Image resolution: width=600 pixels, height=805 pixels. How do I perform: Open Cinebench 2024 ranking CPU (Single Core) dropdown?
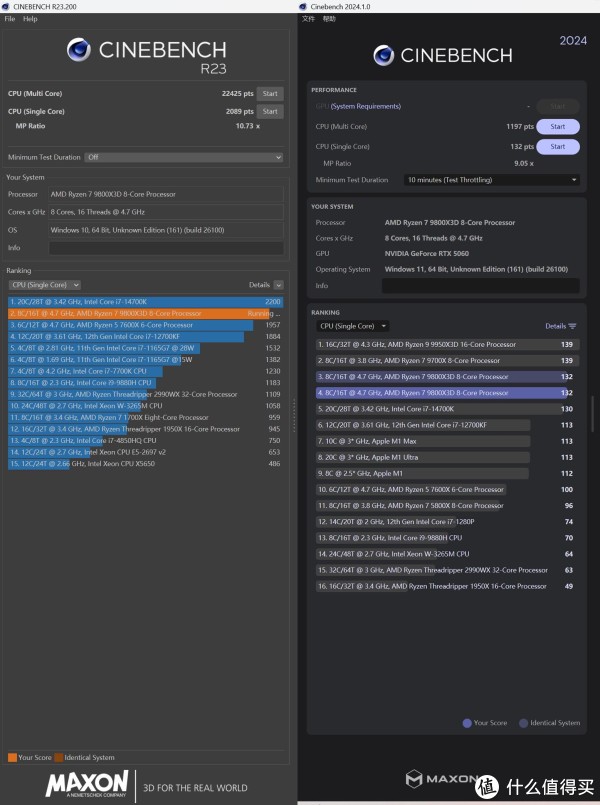(353, 326)
